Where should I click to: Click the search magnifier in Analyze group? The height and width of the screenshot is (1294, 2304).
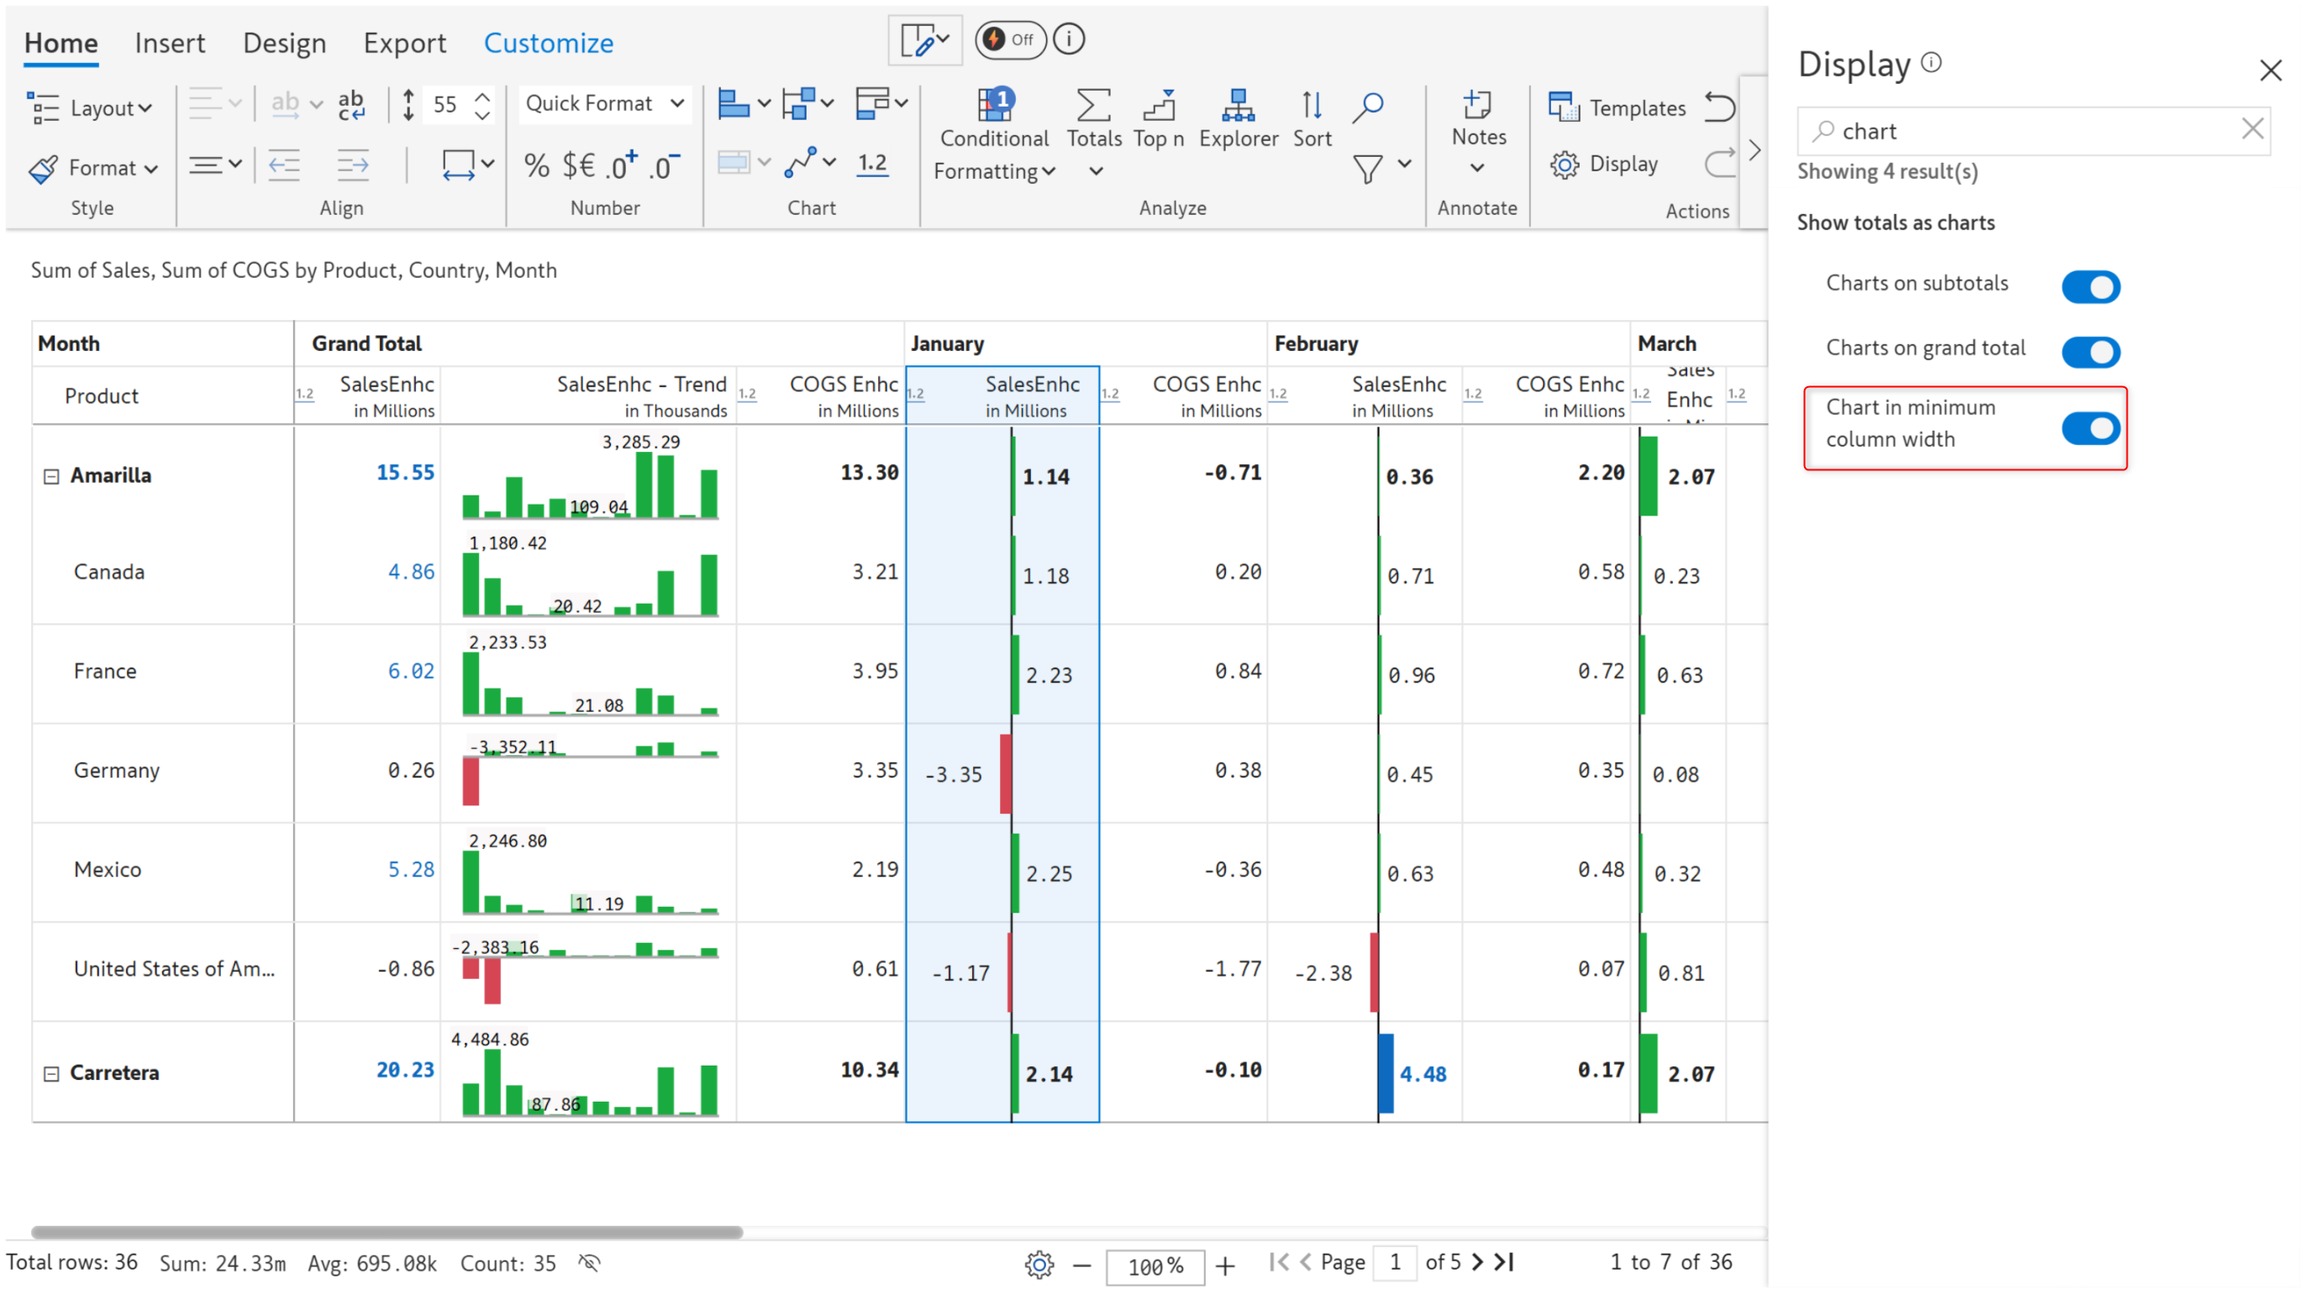click(1368, 106)
